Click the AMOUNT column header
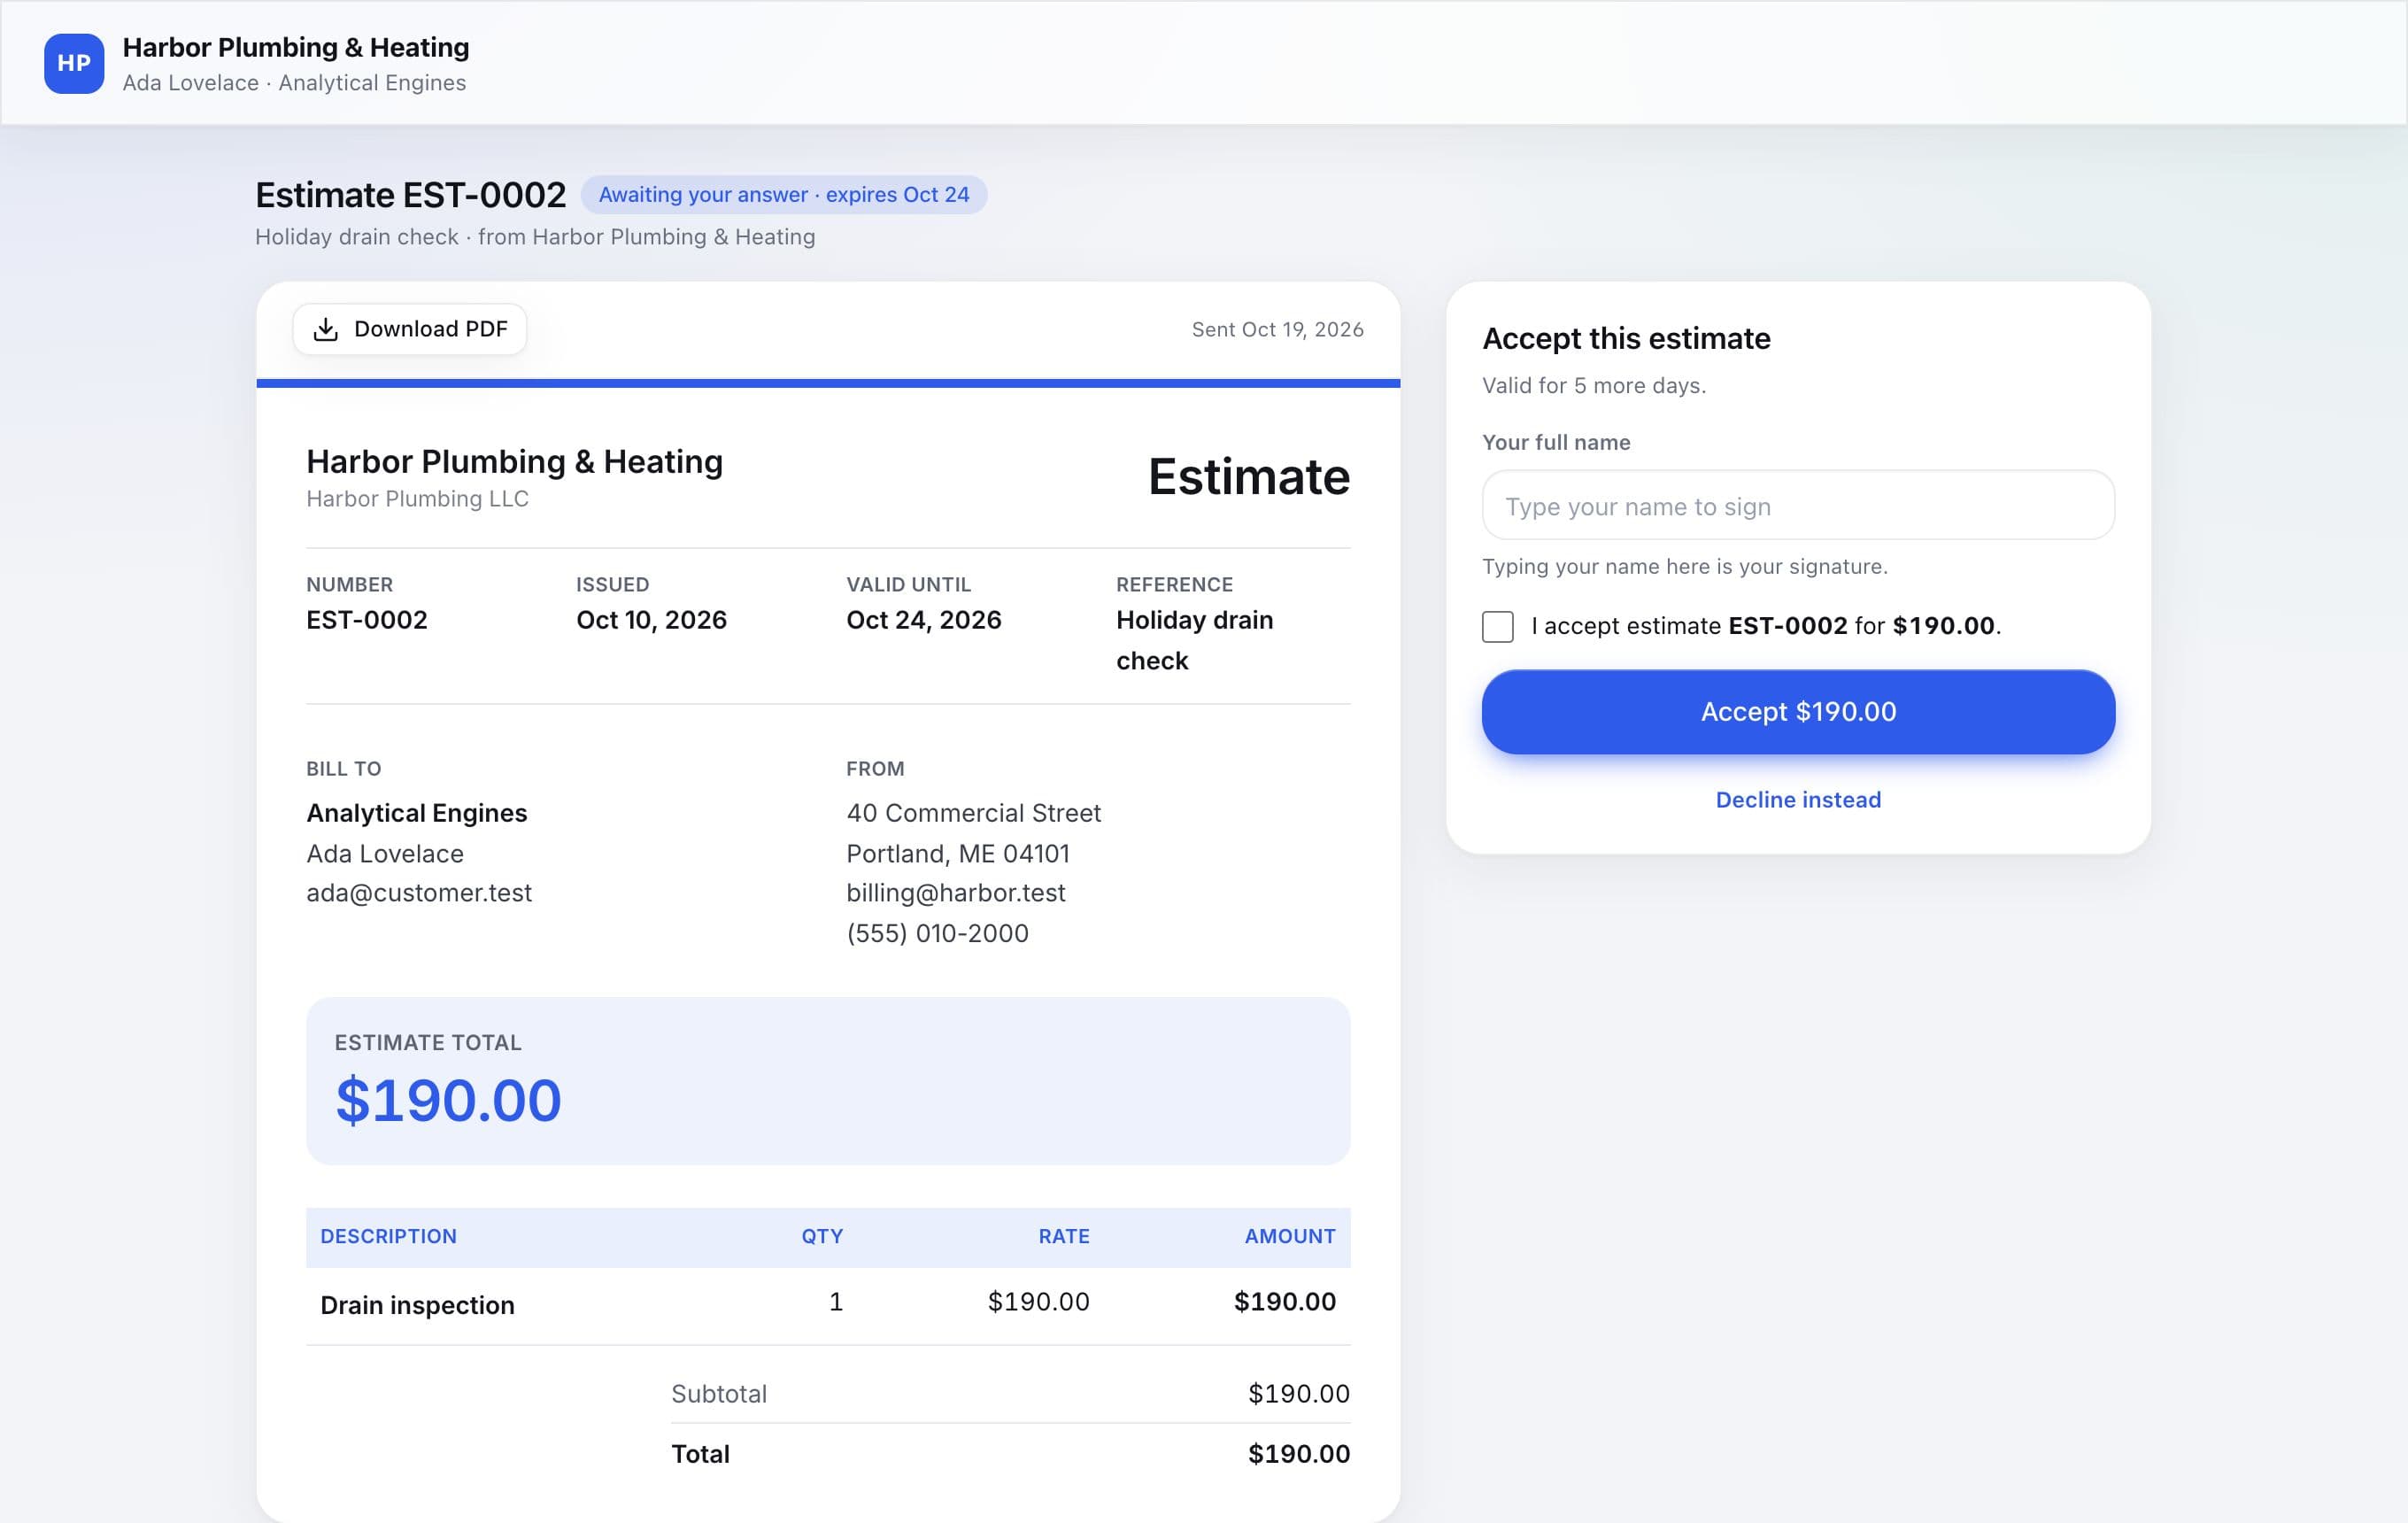The height and width of the screenshot is (1523, 2408). (x=1290, y=1237)
